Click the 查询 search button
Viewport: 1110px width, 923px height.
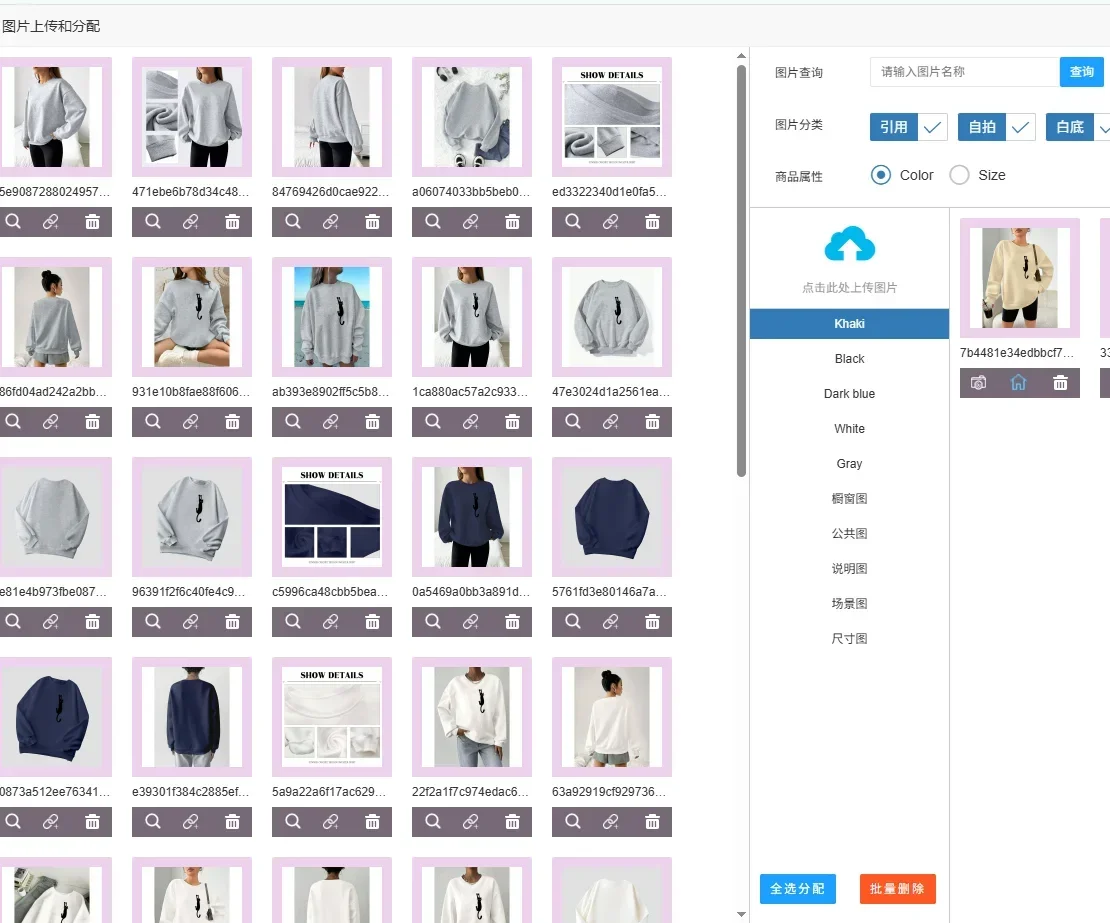(1082, 72)
